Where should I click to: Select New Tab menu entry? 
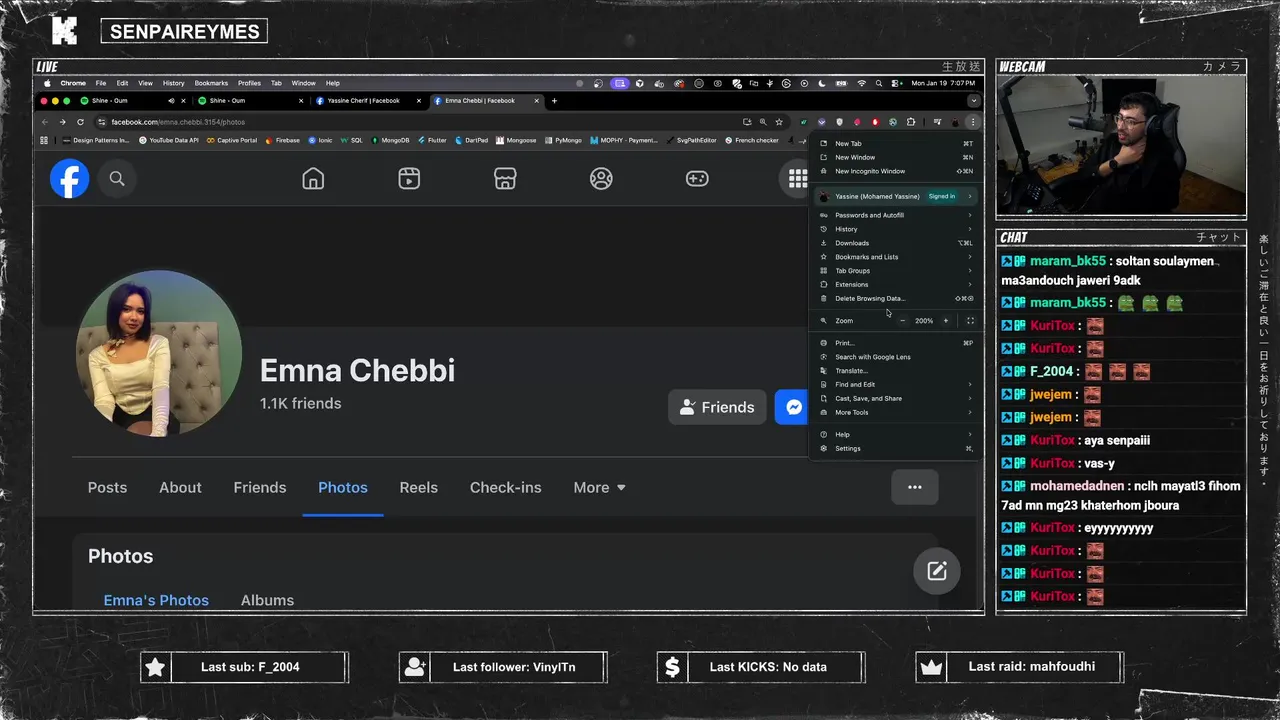895,143
